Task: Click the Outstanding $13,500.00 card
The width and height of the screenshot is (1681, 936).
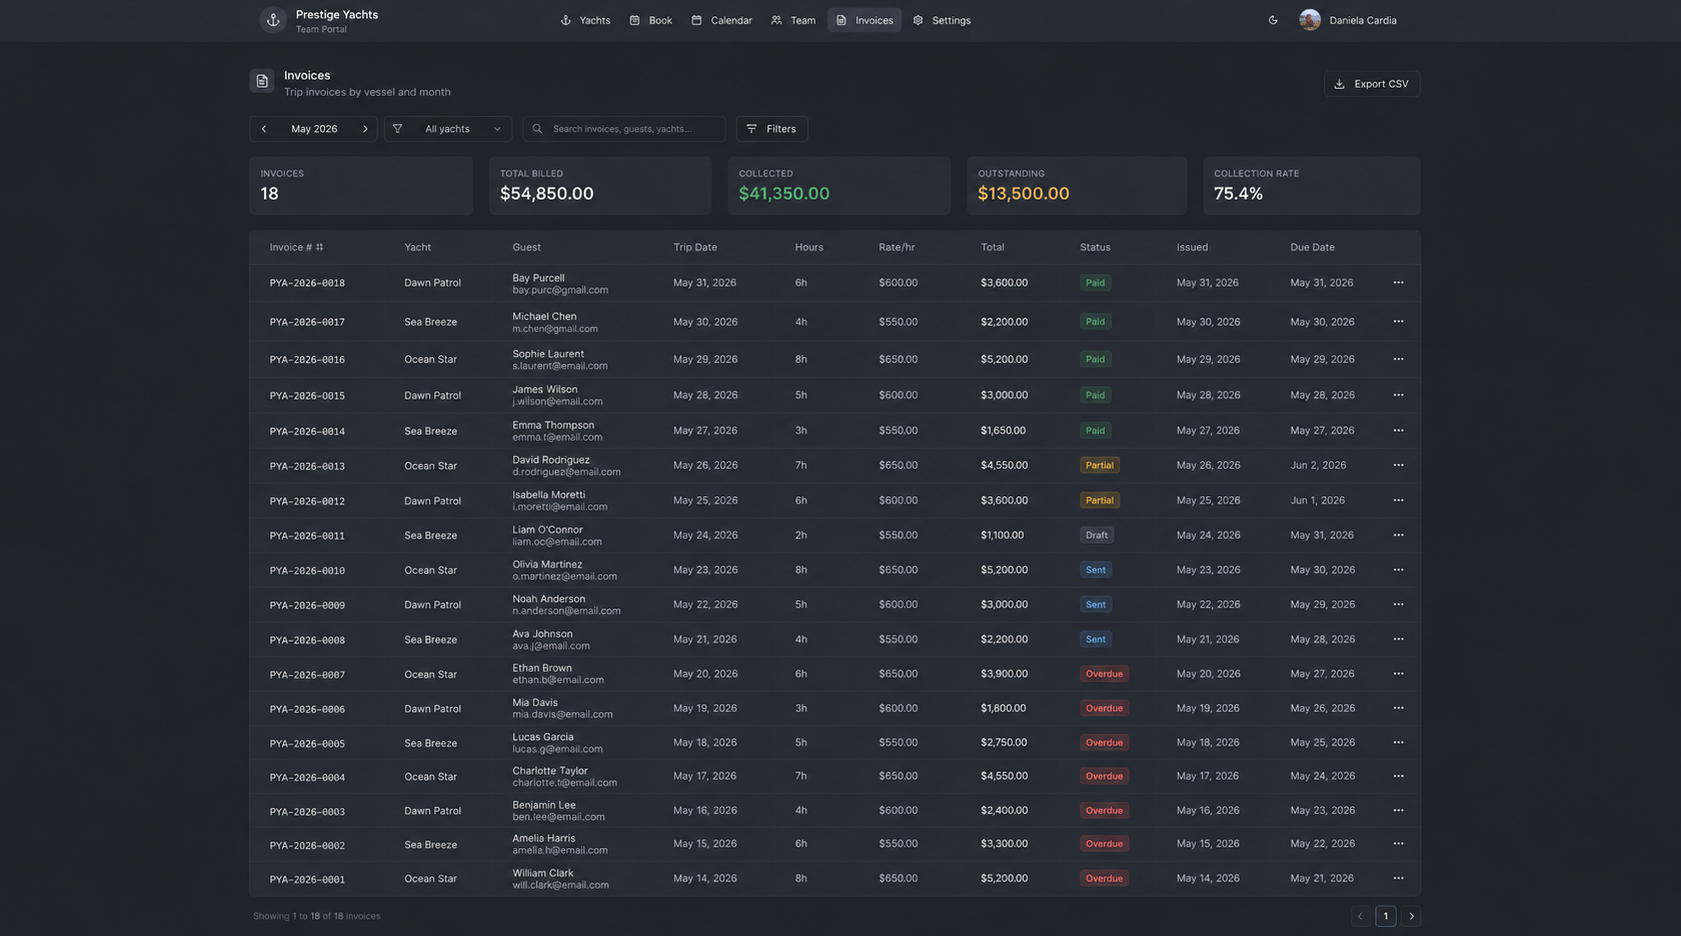Action: [x=1076, y=186]
